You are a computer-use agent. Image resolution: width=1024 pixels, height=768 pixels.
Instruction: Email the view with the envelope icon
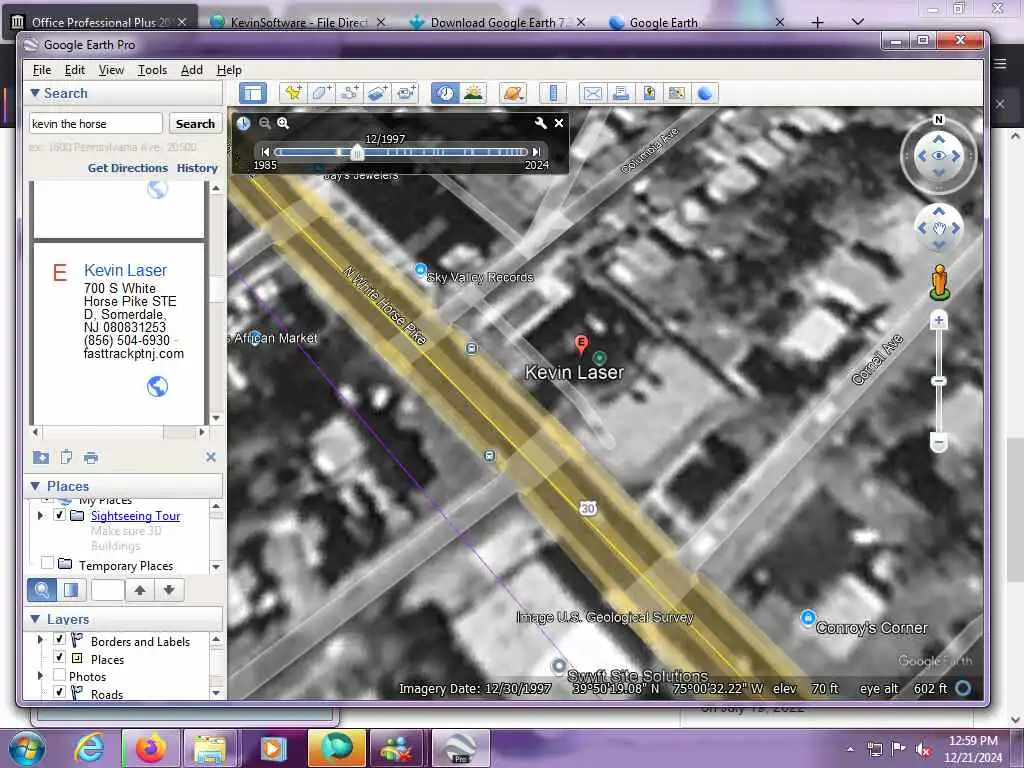(x=592, y=93)
